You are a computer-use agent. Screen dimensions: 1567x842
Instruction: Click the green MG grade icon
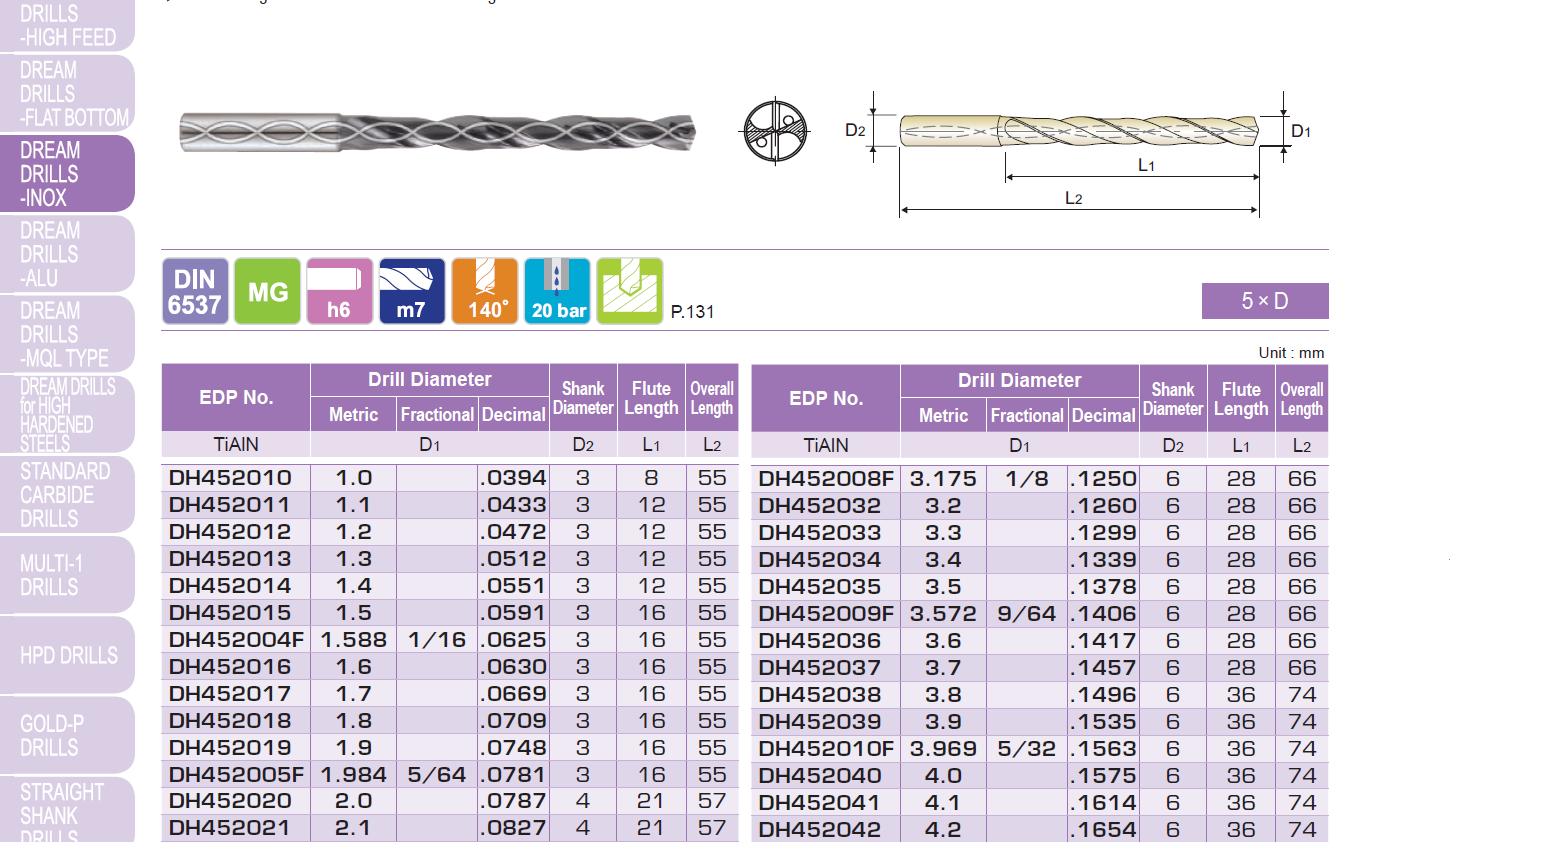[x=267, y=291]
